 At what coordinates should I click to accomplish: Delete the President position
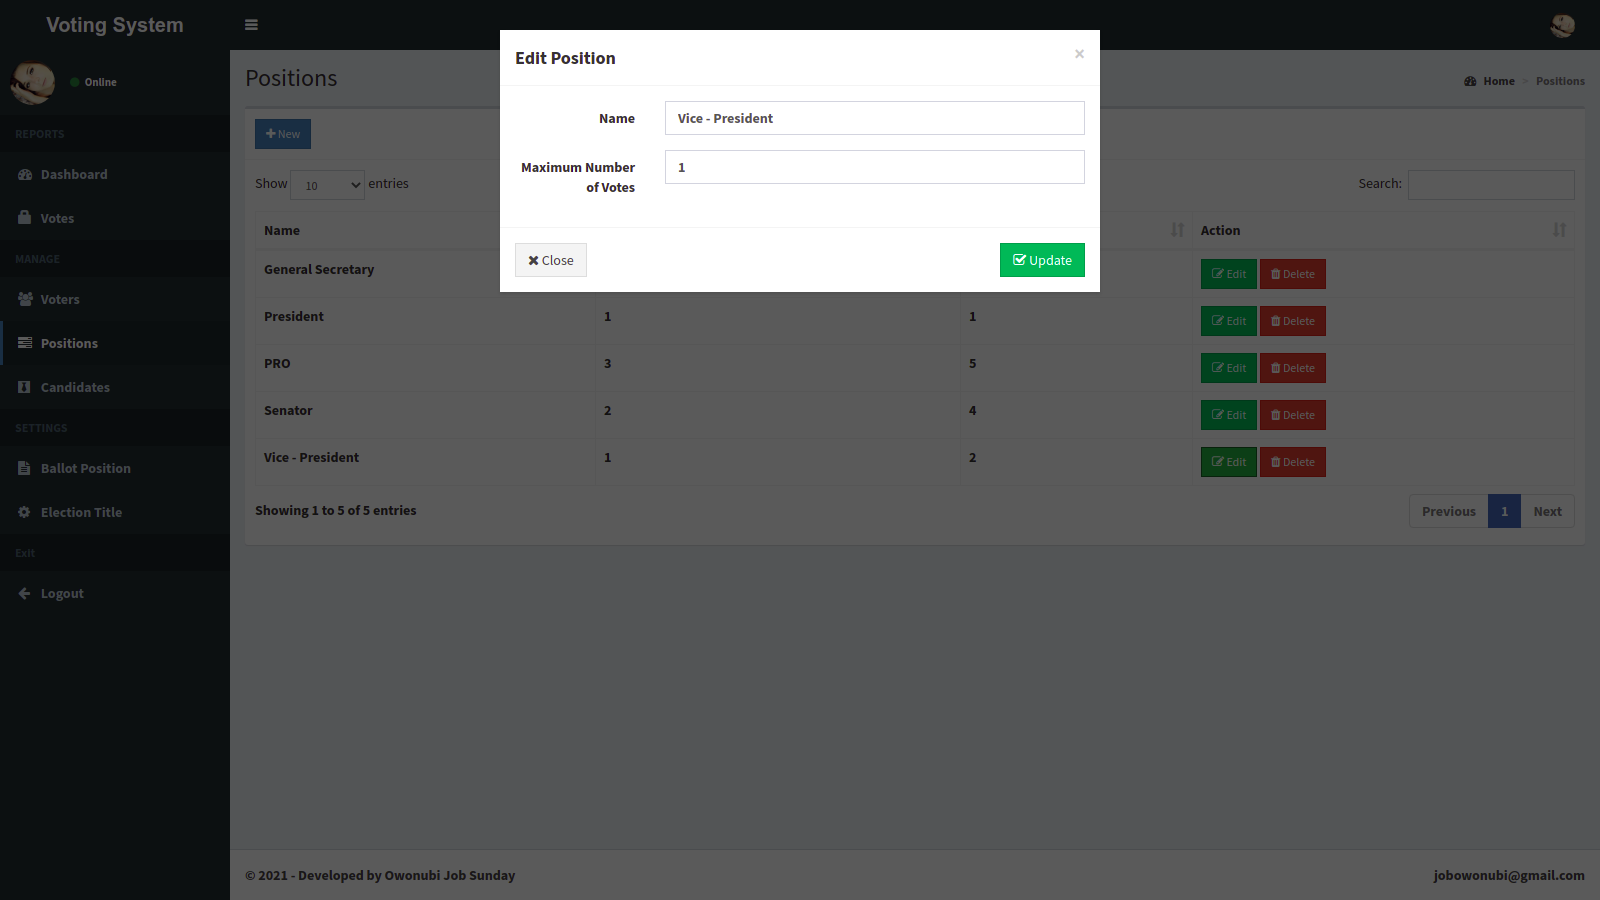[x=1293, y=321]
